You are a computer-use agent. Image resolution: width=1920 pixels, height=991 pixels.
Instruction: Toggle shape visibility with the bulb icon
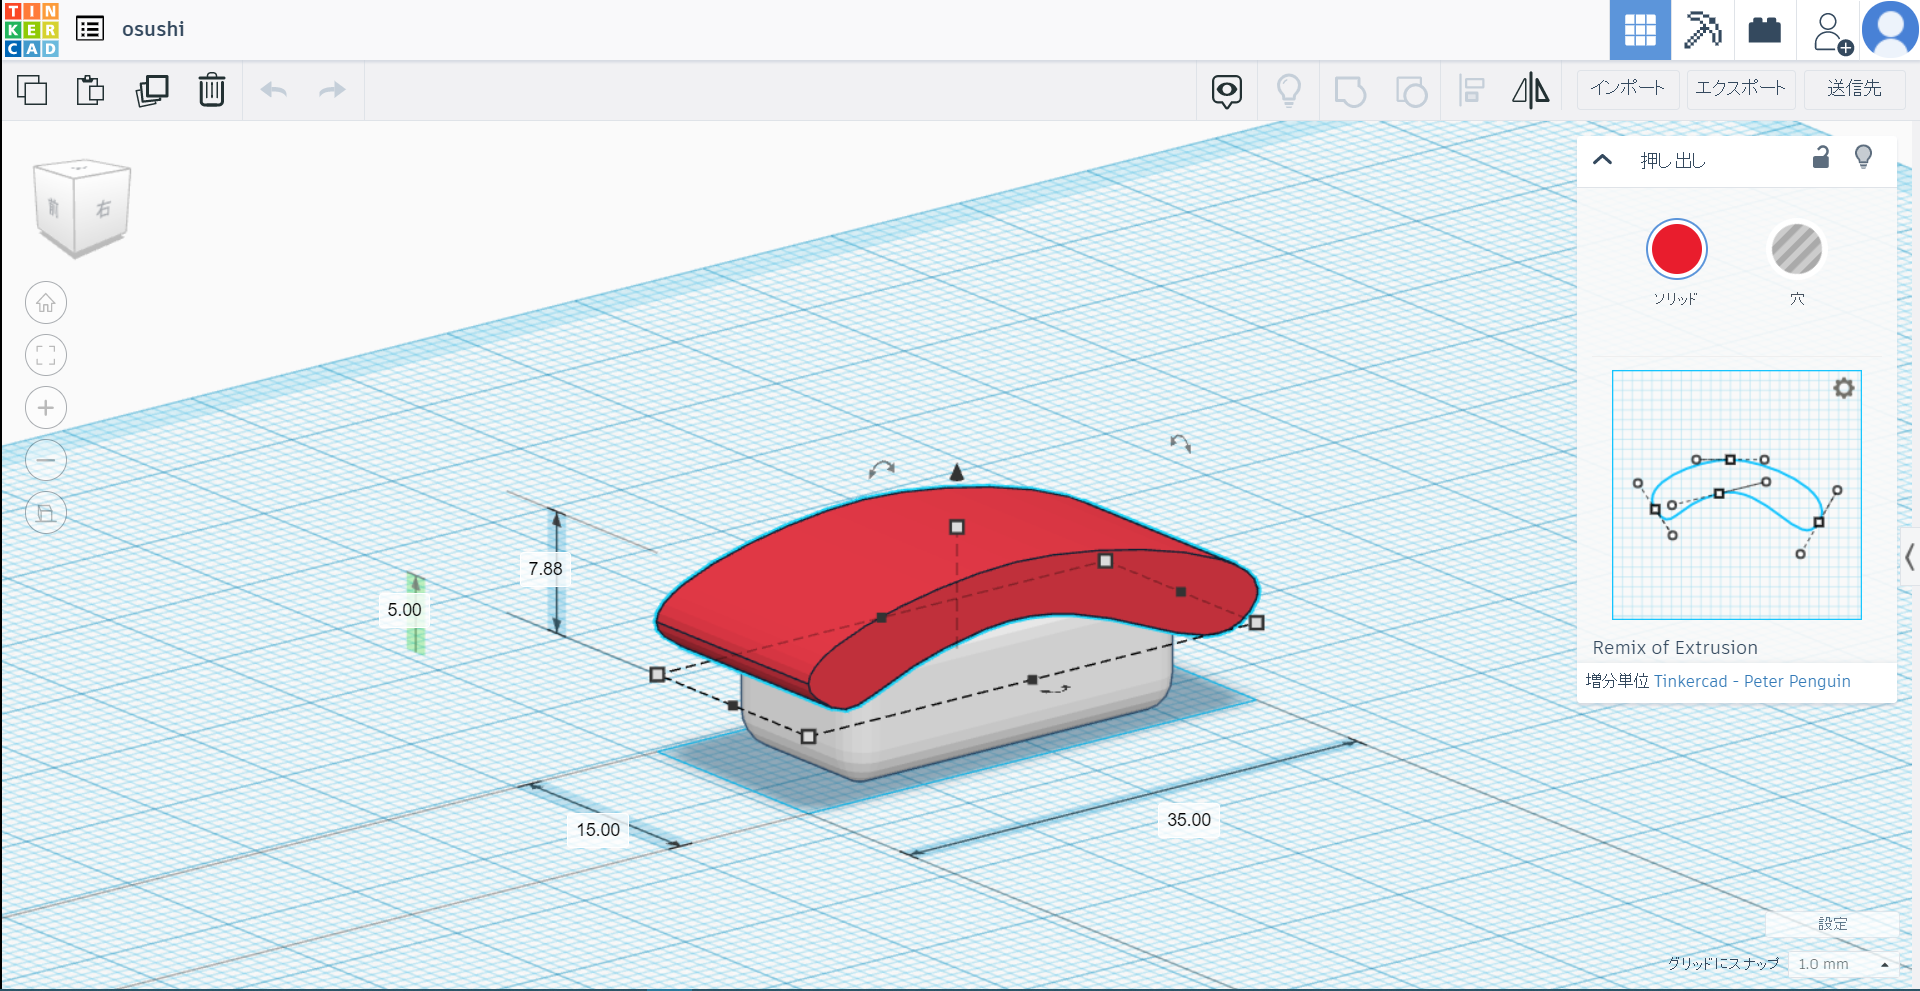point(1862,158)
